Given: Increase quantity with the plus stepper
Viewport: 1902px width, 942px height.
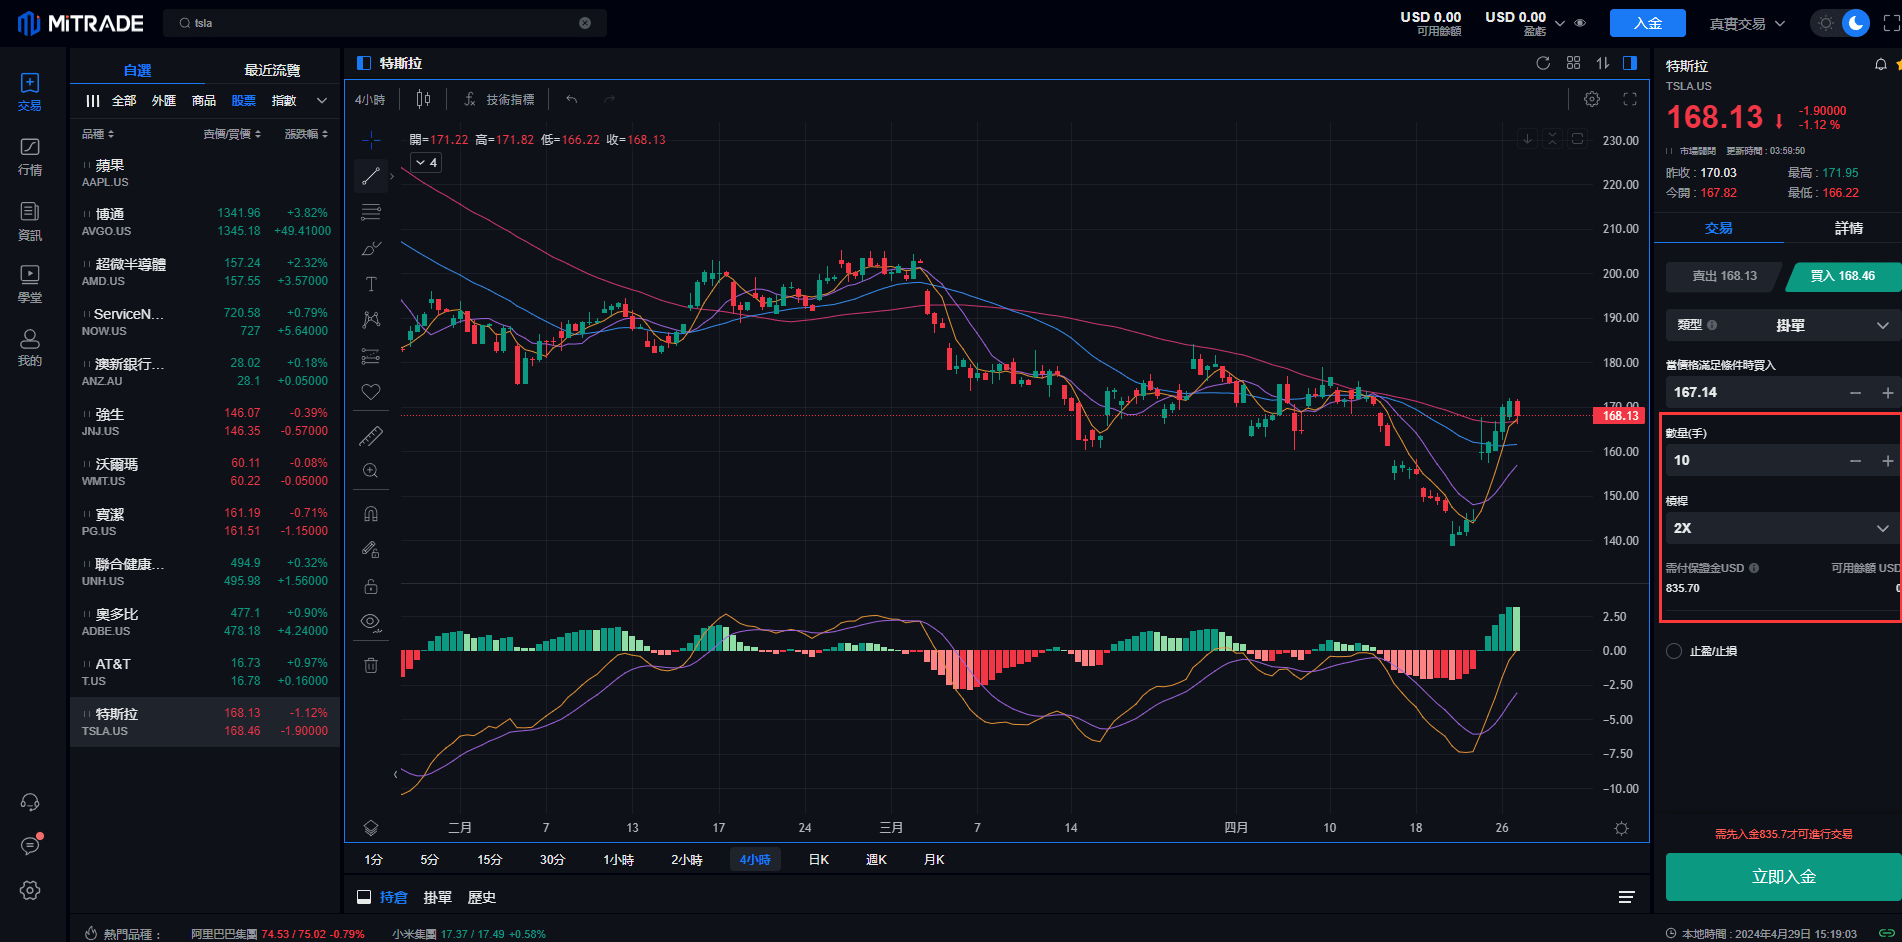Looking at the screenshot, I should point(1887,460).
